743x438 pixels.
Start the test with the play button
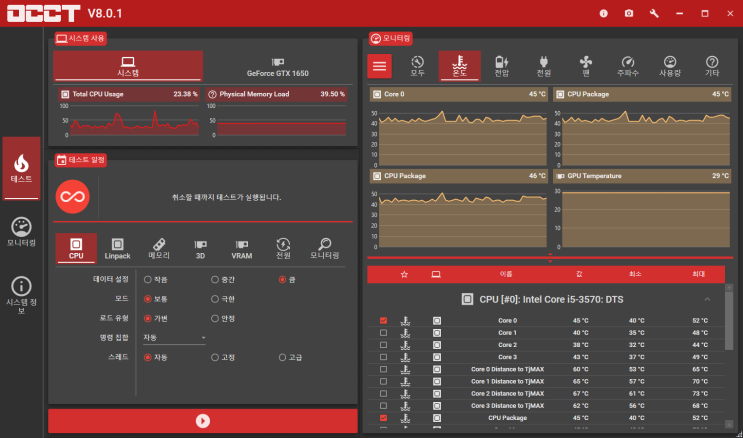203,421
